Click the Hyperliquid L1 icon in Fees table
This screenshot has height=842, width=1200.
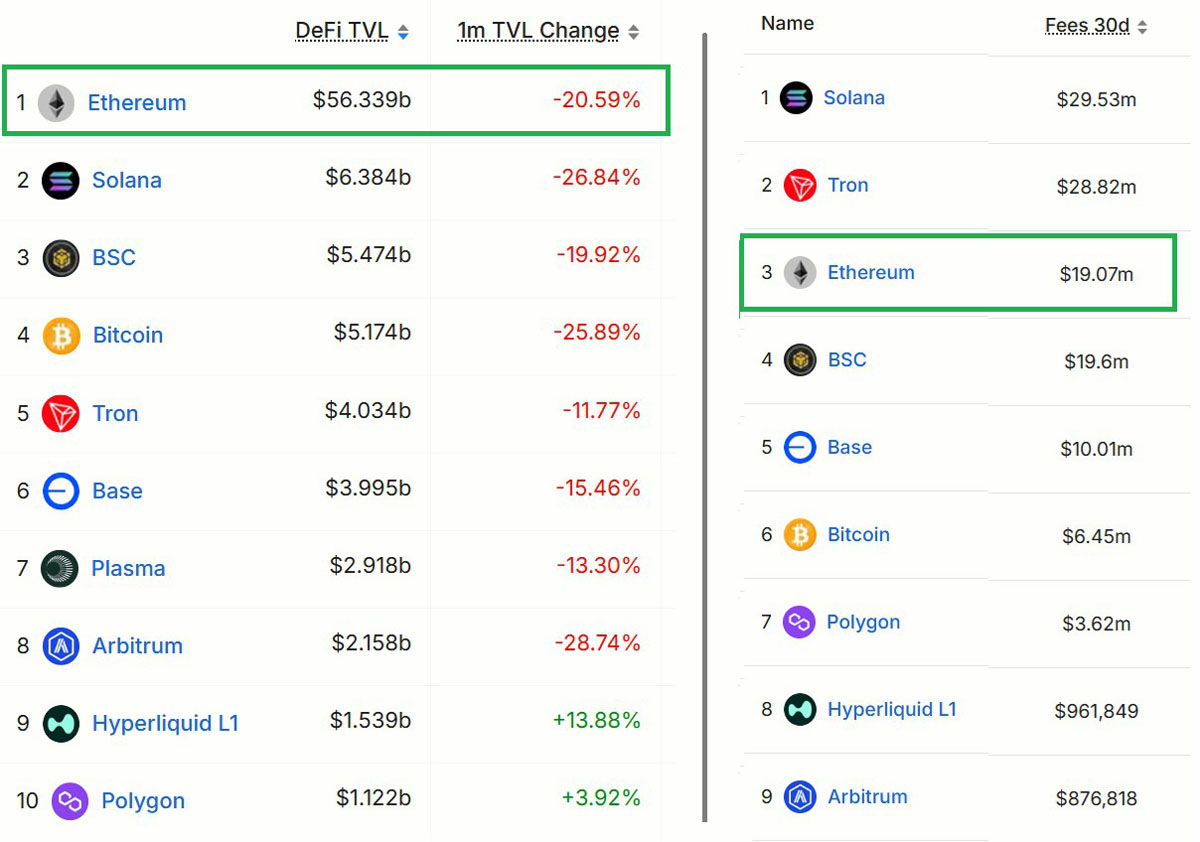[800, 710]
